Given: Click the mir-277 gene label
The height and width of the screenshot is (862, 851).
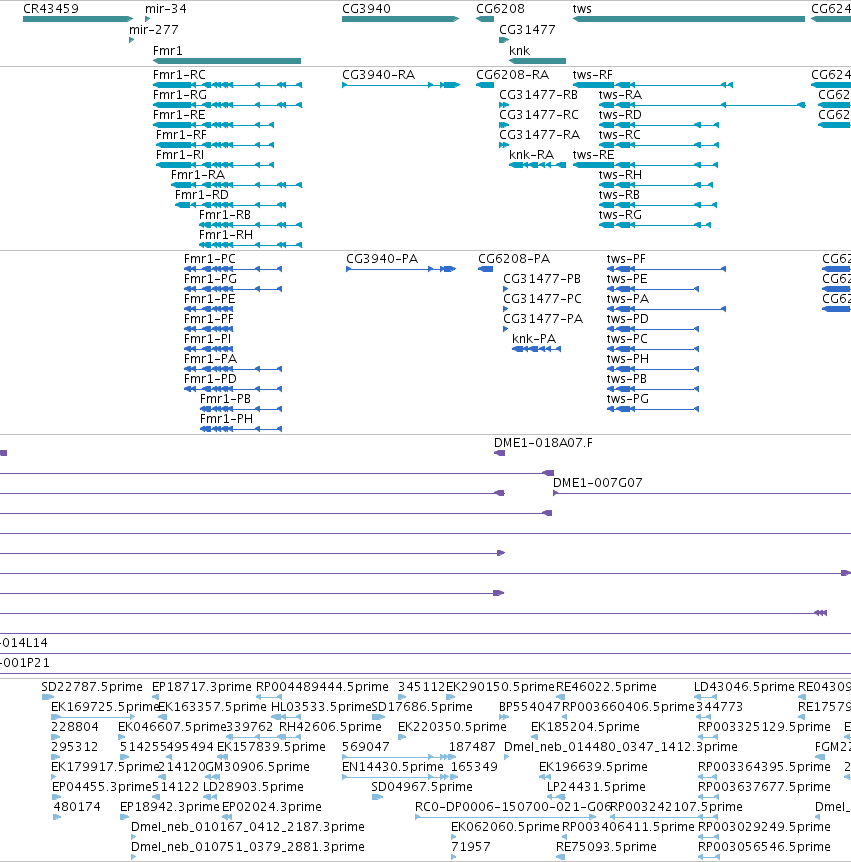Looking at the screenshot, I should tap(153, 30).
